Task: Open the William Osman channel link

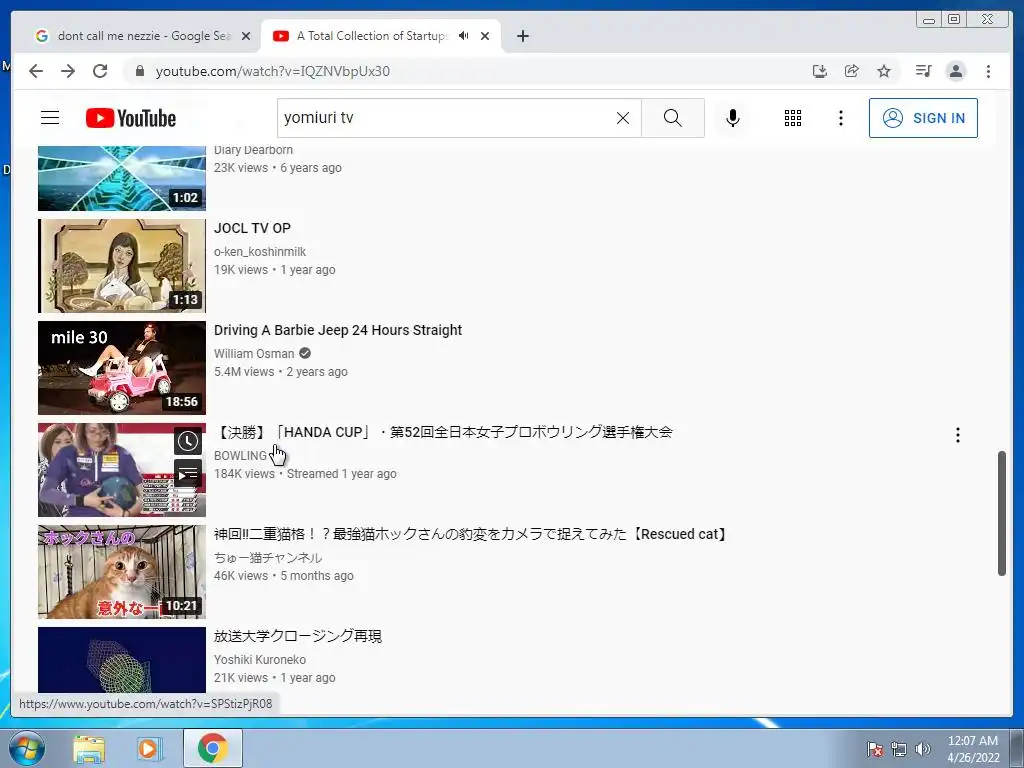Action: coord(254,353)
